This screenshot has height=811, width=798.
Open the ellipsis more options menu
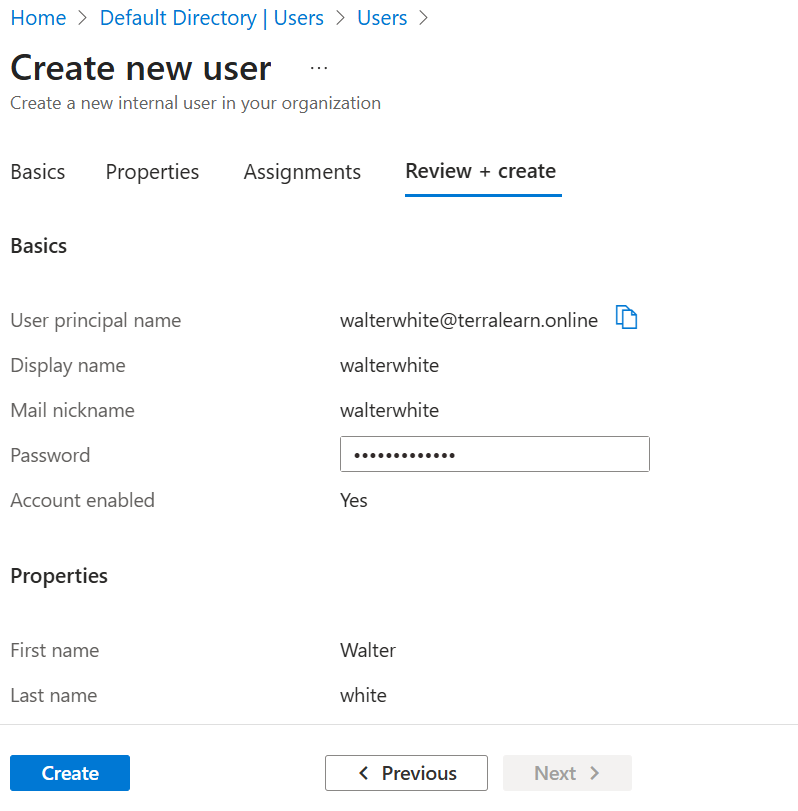[x=318, y=68]
